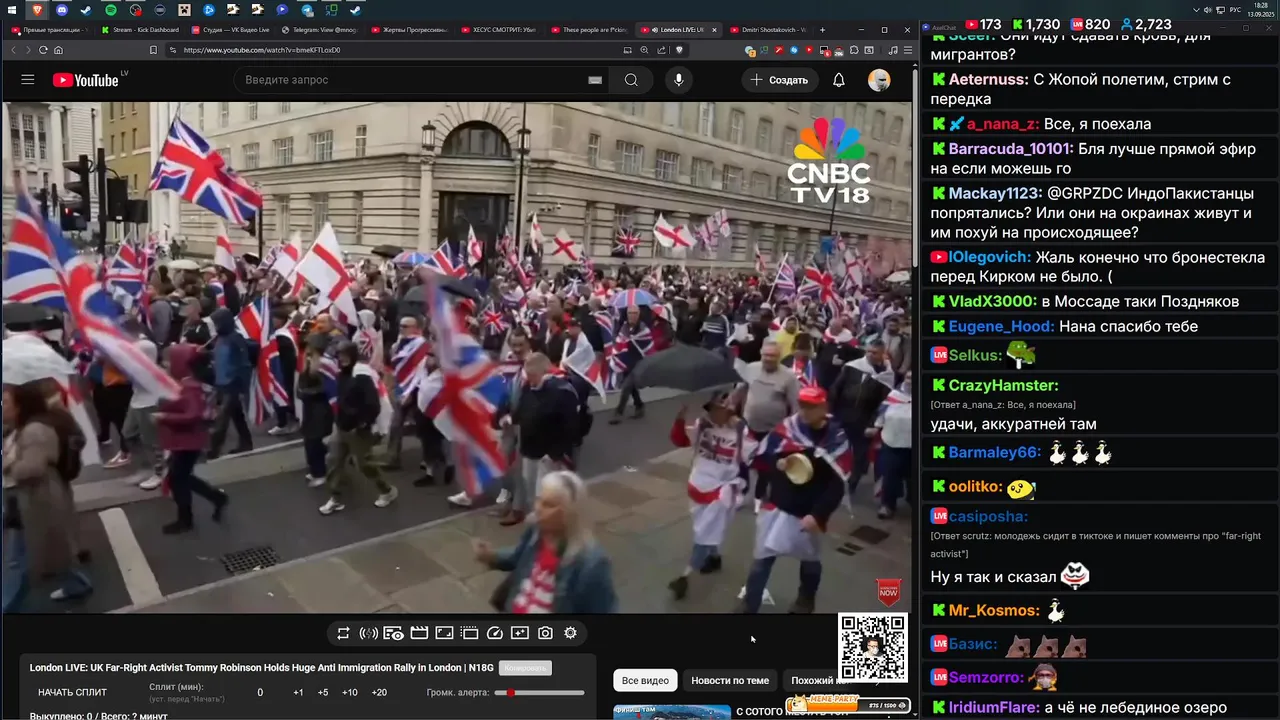Click the split minutes value 0

click(260, 693)
